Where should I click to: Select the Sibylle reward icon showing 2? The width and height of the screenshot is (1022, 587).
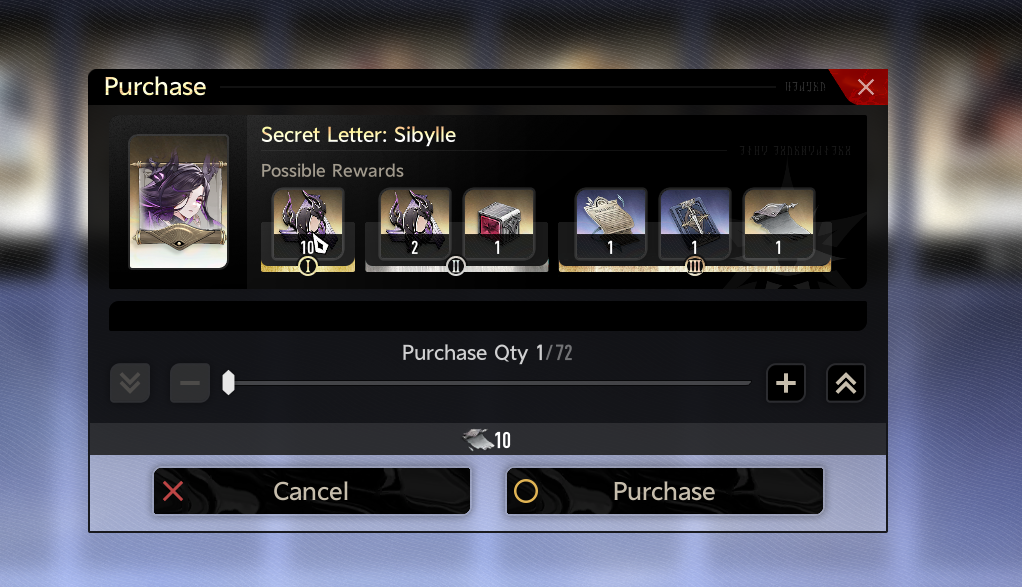415,223
